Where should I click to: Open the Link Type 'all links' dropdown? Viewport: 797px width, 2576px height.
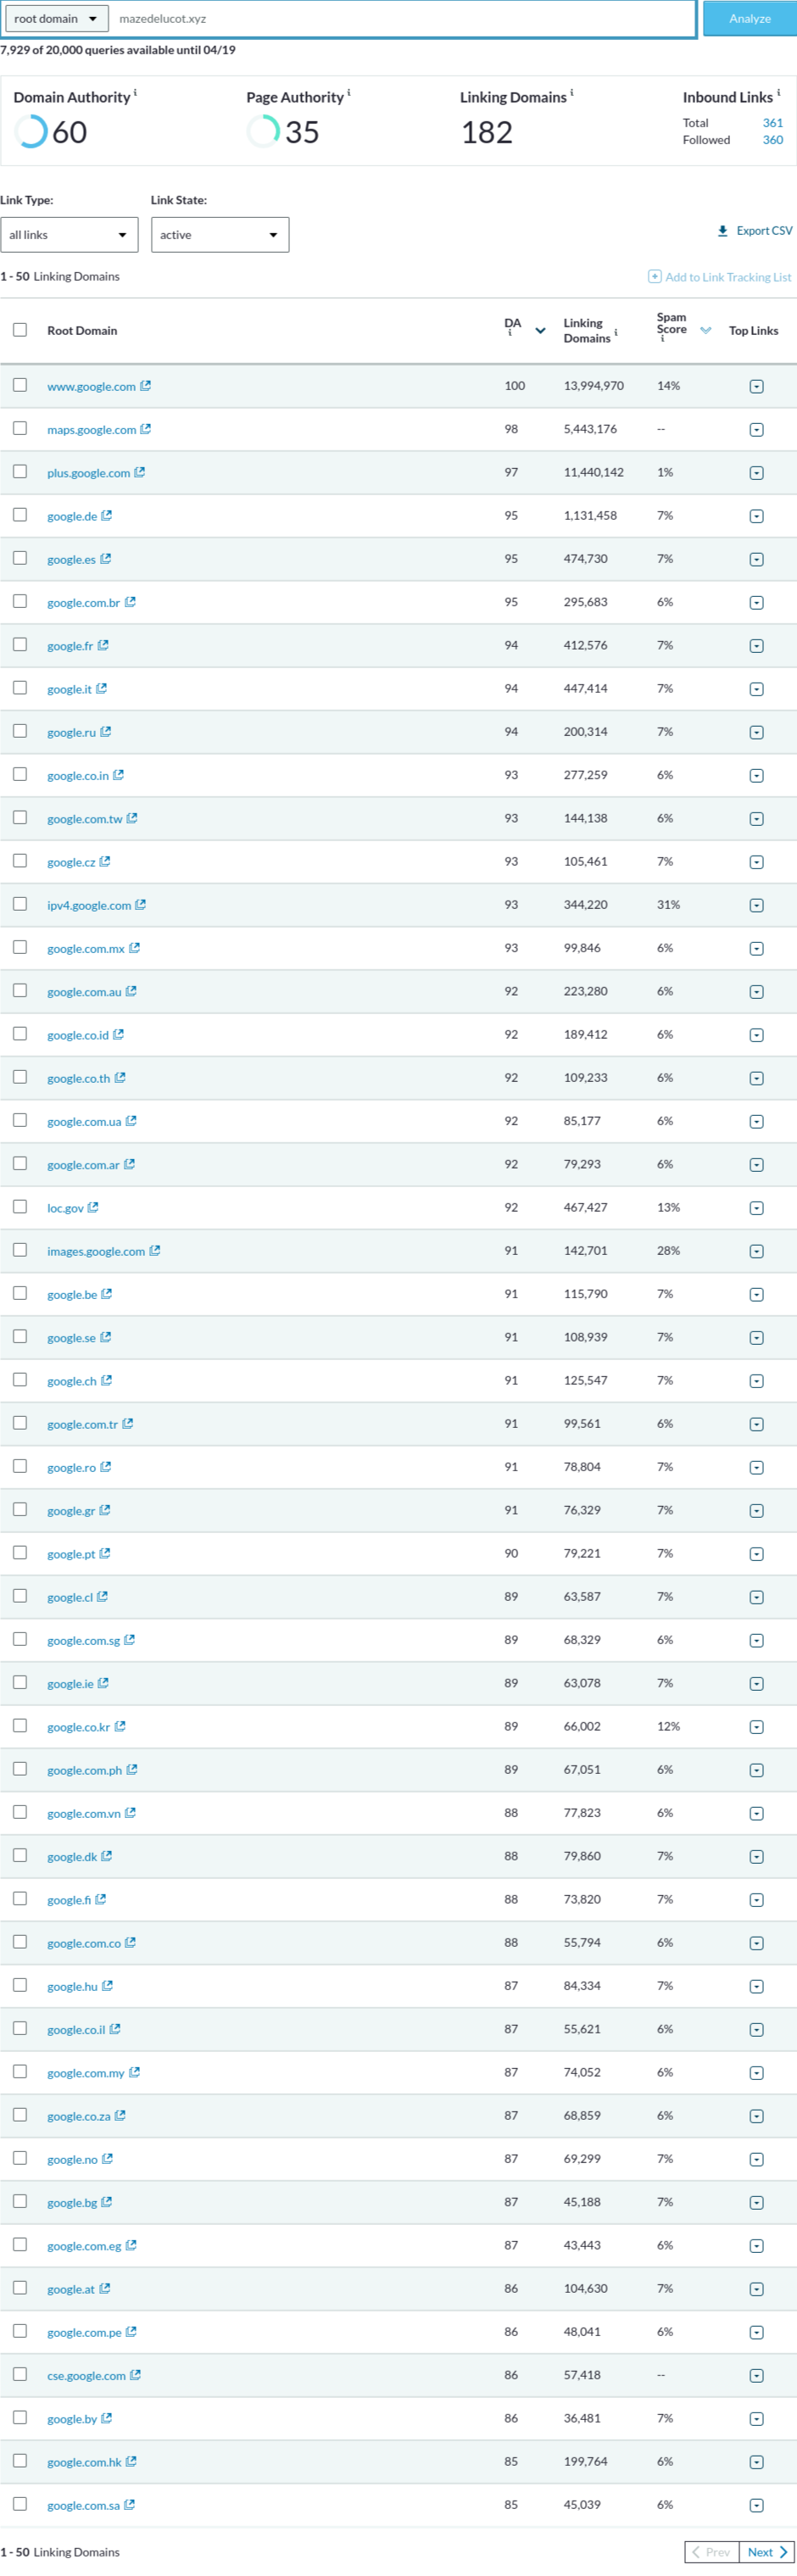point(69,235)
